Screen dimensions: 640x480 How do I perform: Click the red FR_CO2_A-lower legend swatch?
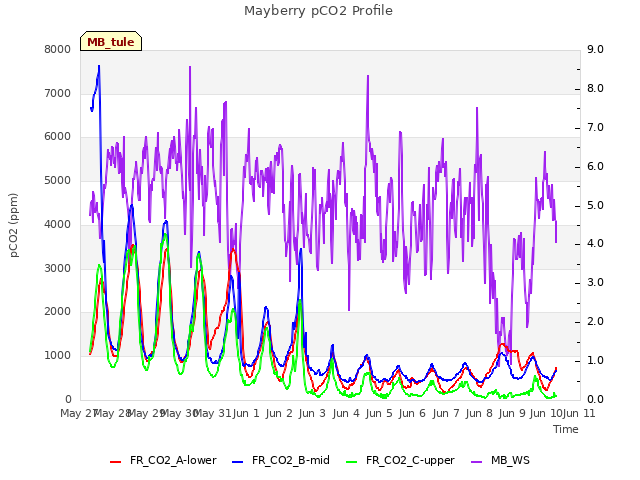click(116, 462)
